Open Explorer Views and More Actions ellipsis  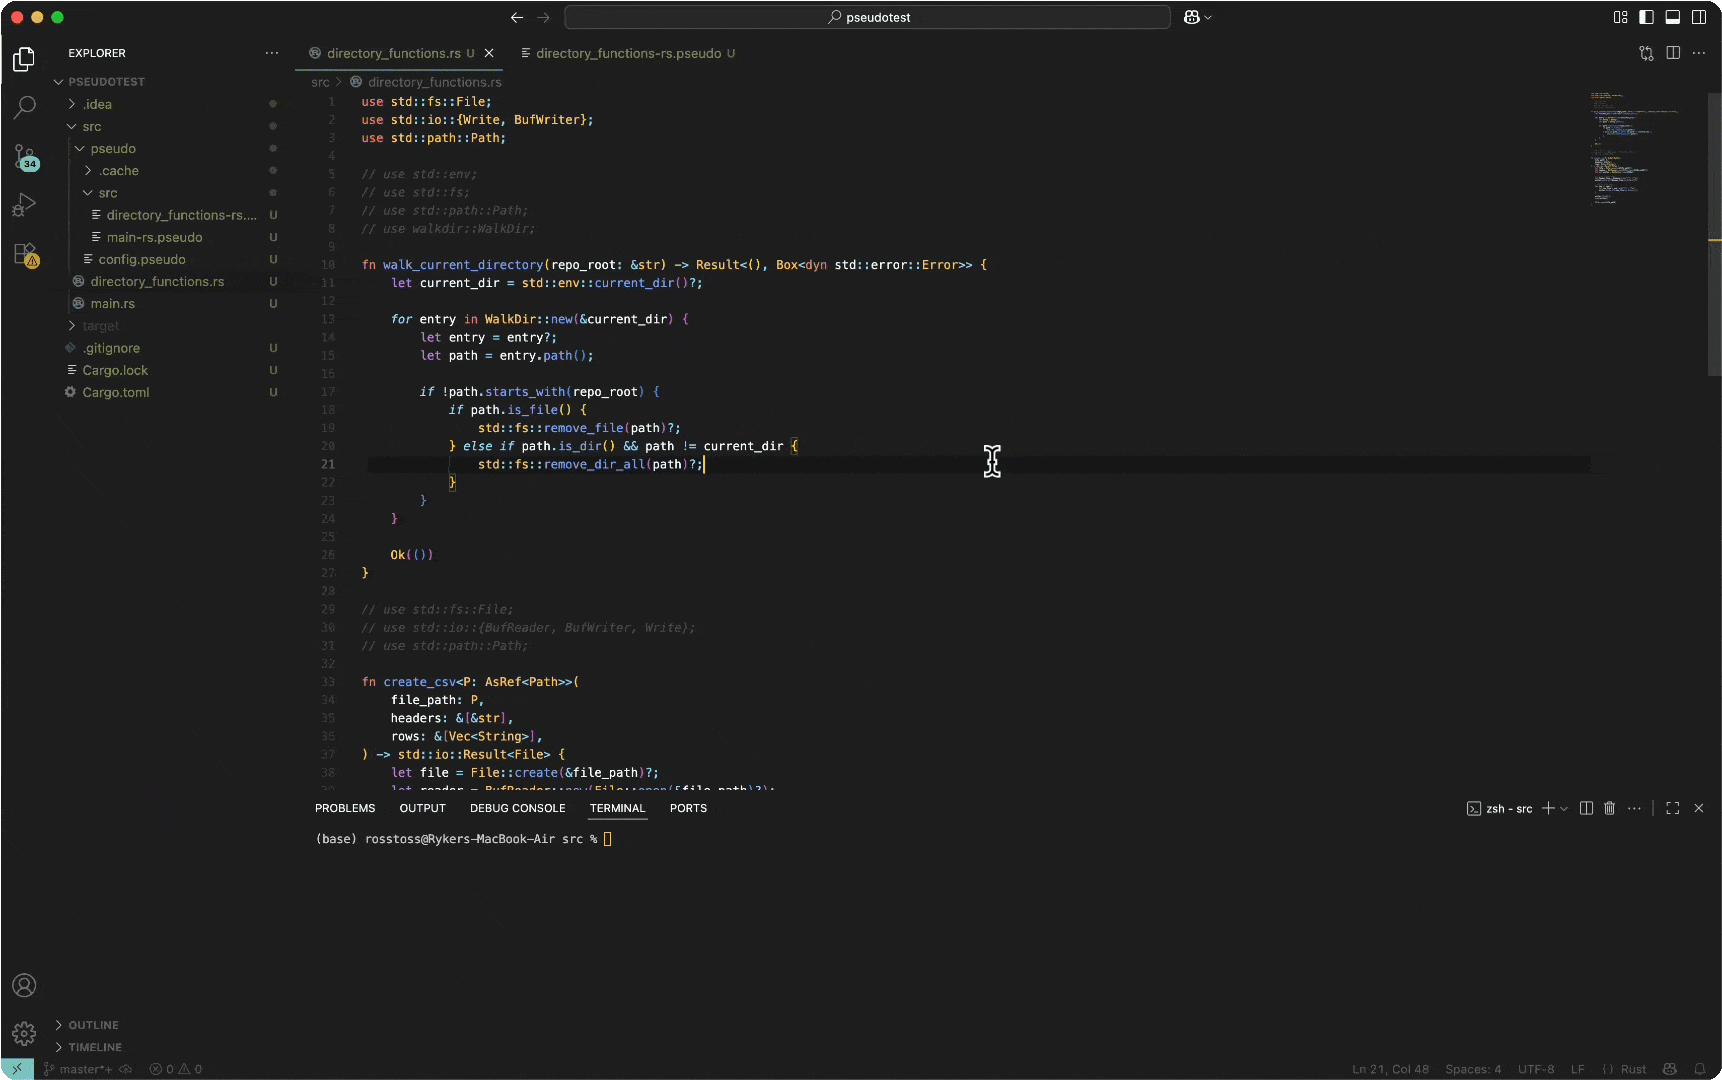pyautogui.click(x=272, y=53)
